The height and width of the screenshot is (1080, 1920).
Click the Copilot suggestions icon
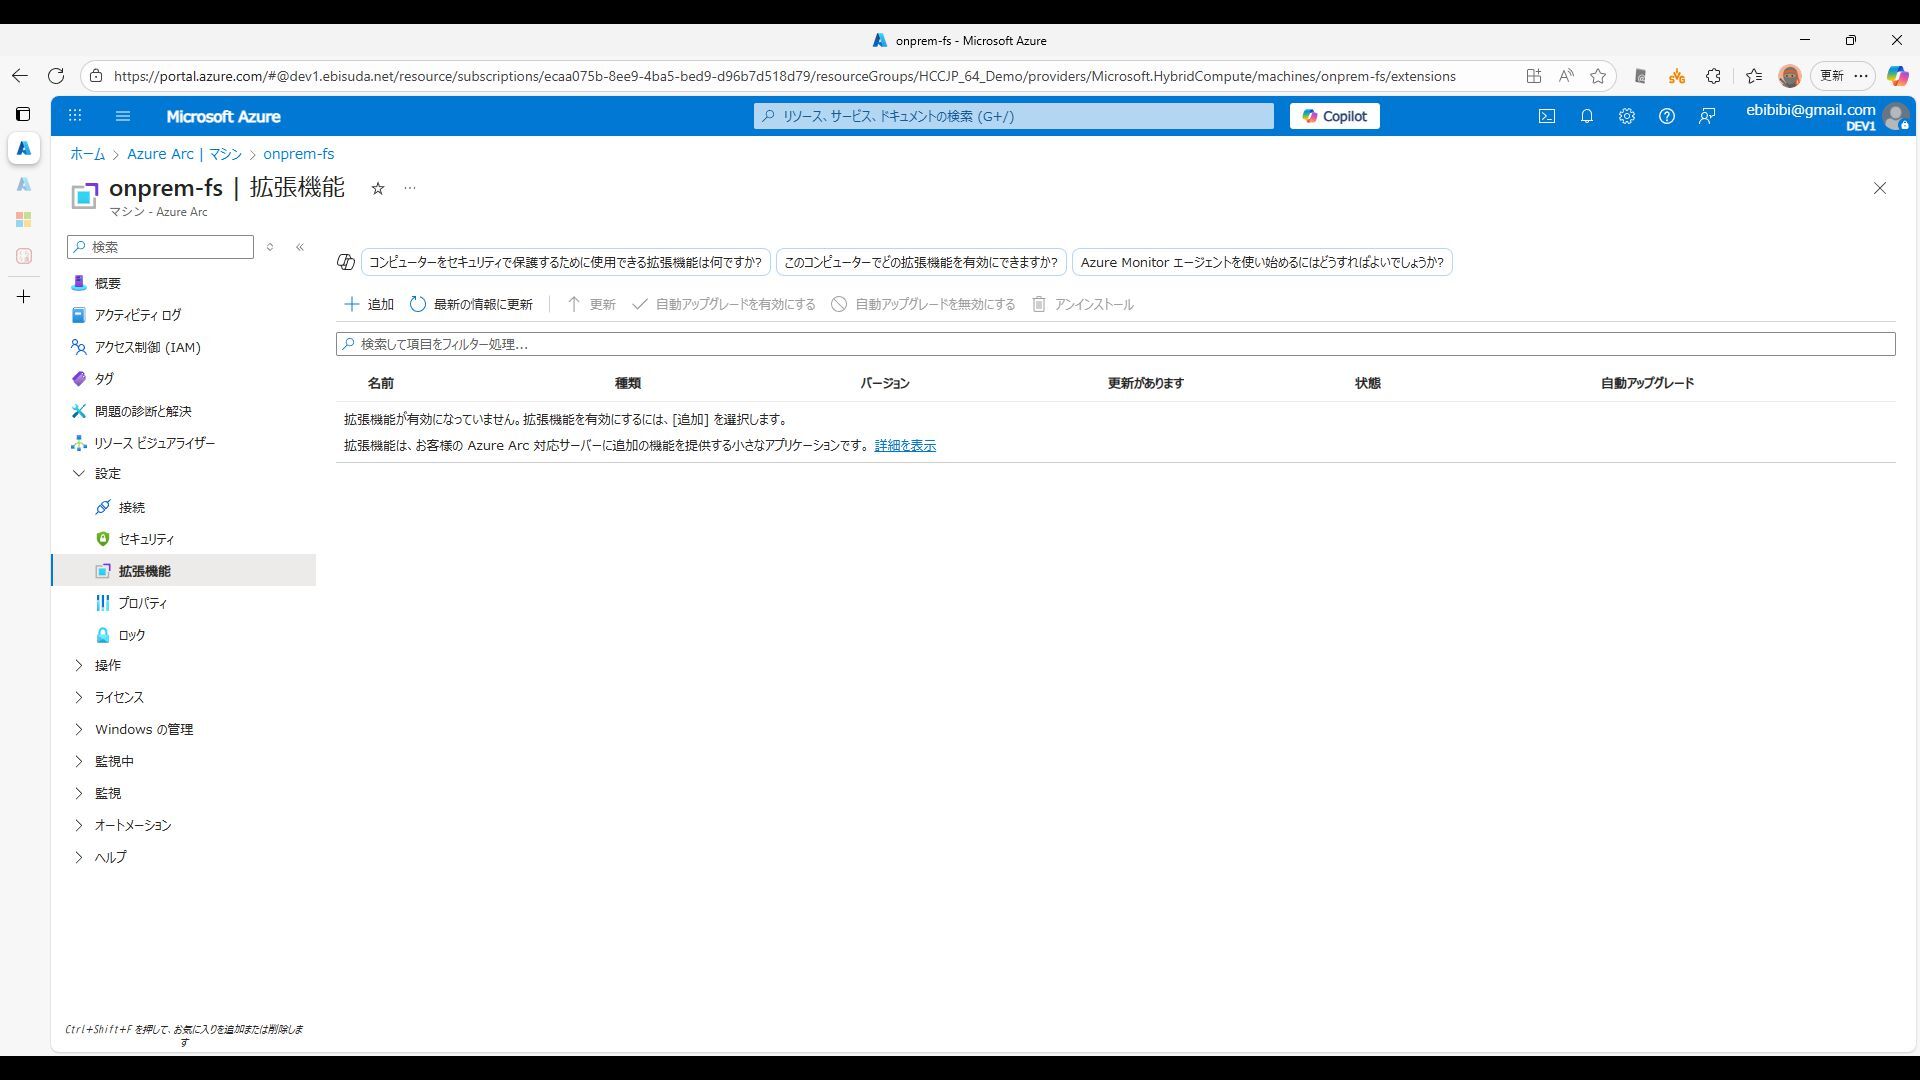[346, 262]
